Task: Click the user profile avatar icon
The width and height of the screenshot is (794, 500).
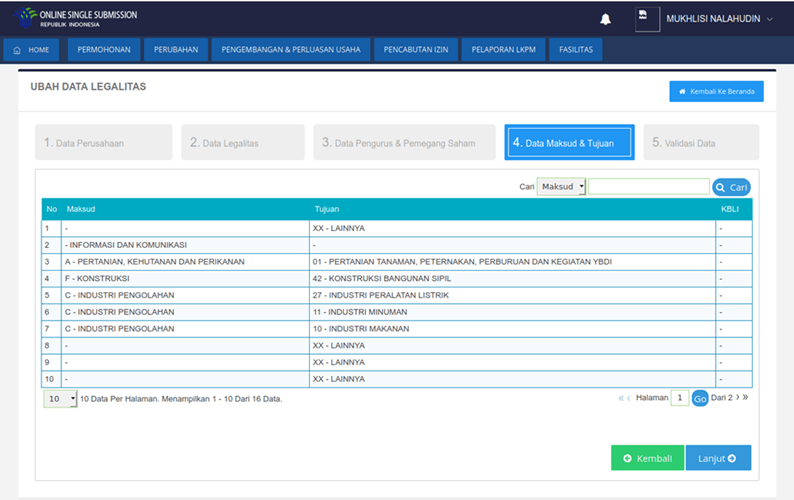Action: 647,19
